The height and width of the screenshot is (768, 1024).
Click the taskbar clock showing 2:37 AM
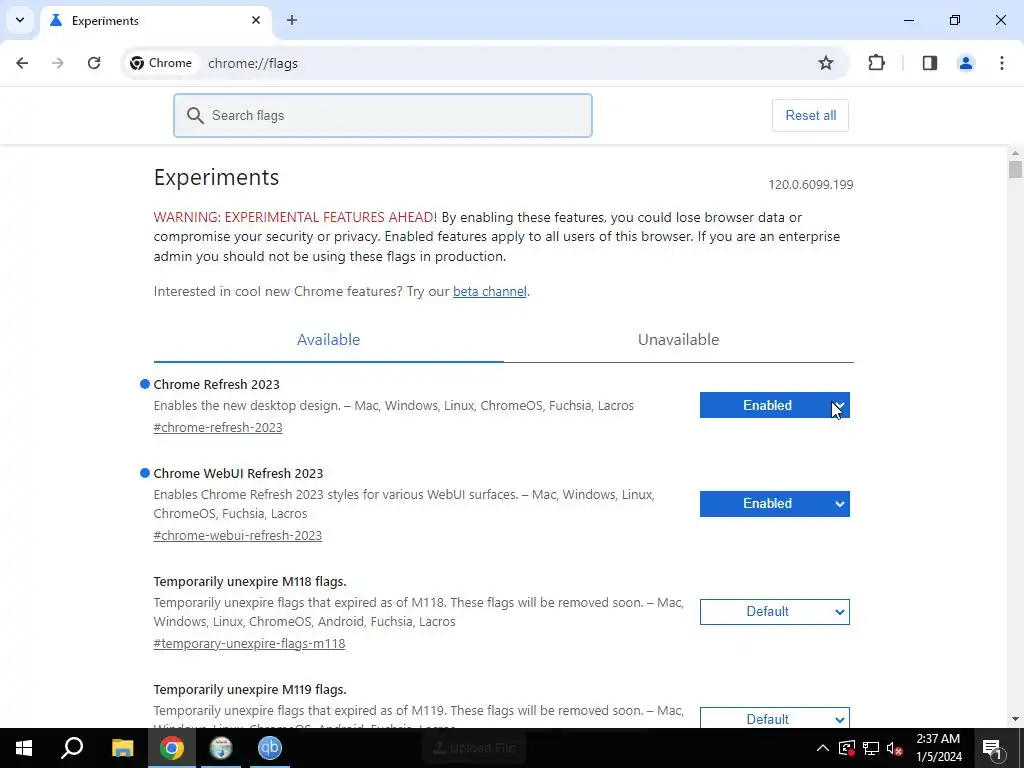tap(938, 748)
